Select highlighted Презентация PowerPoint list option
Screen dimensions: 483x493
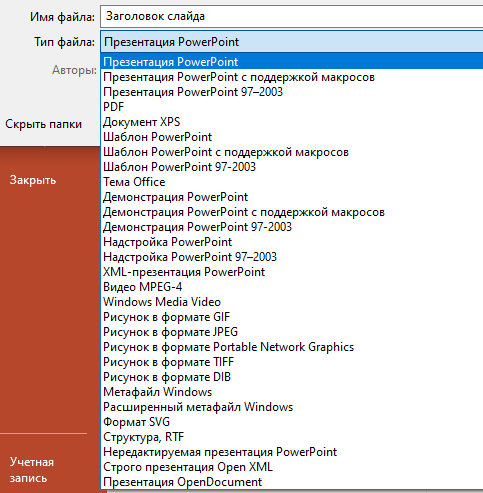(x=292, y=62)
